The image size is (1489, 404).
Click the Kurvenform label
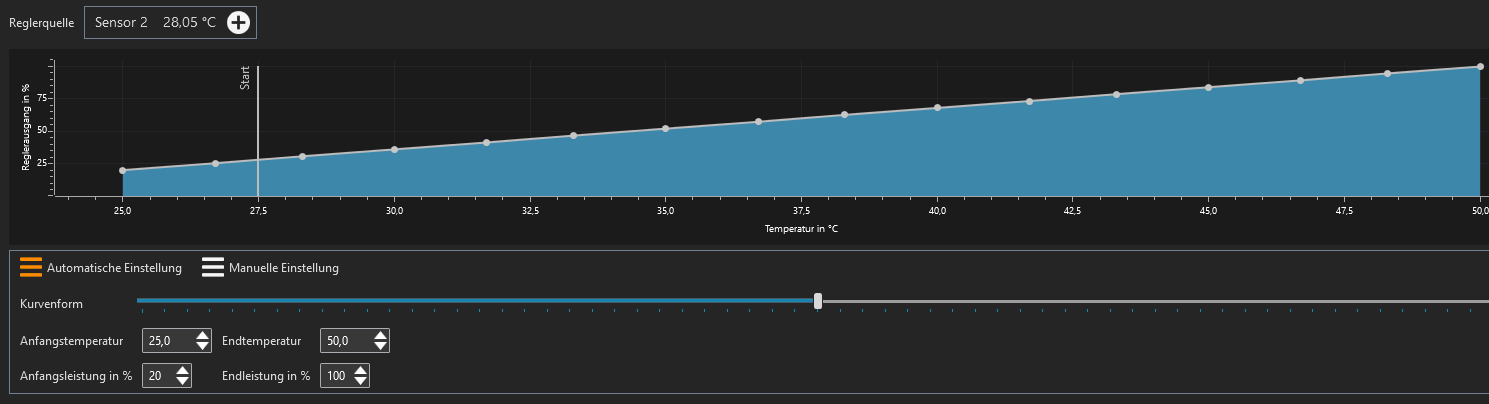tap(51, 303)
